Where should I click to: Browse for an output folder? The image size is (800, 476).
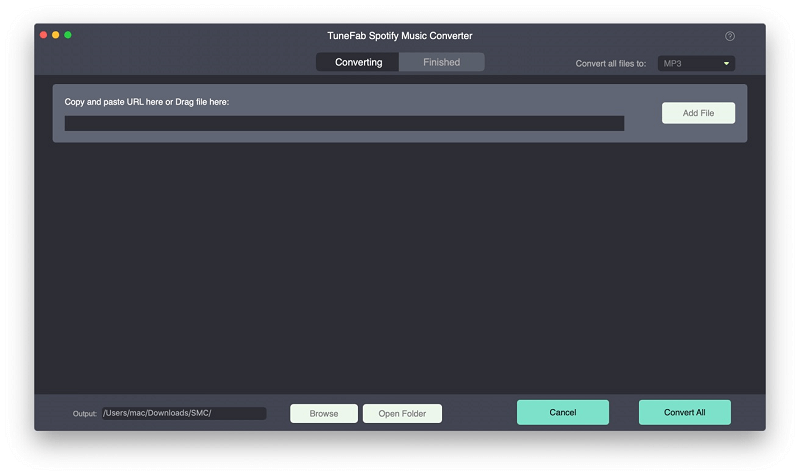pos(324,413)
